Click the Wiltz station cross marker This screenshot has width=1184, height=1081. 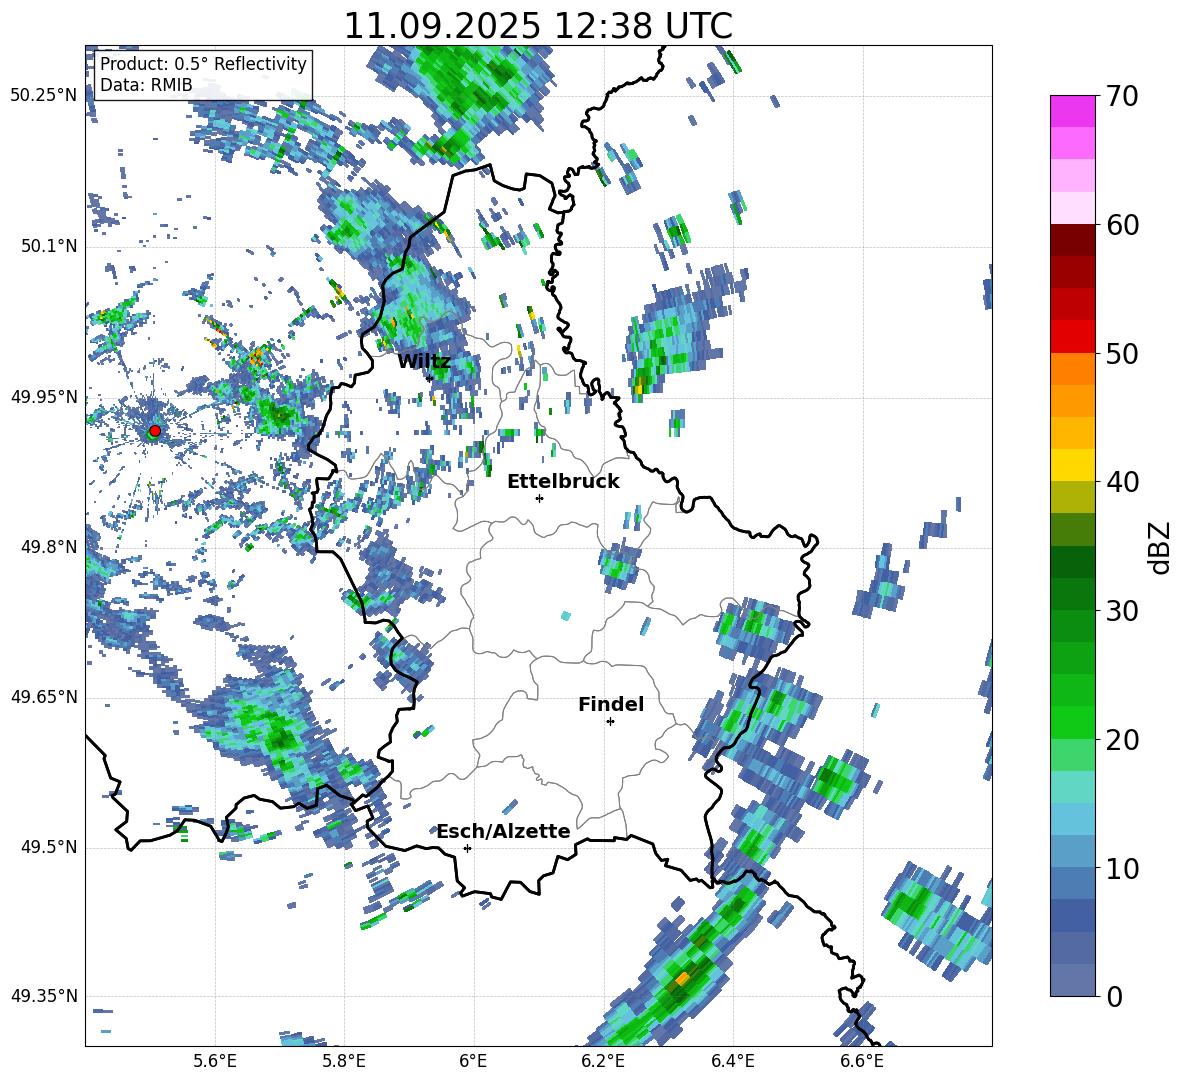coord(429,377)
